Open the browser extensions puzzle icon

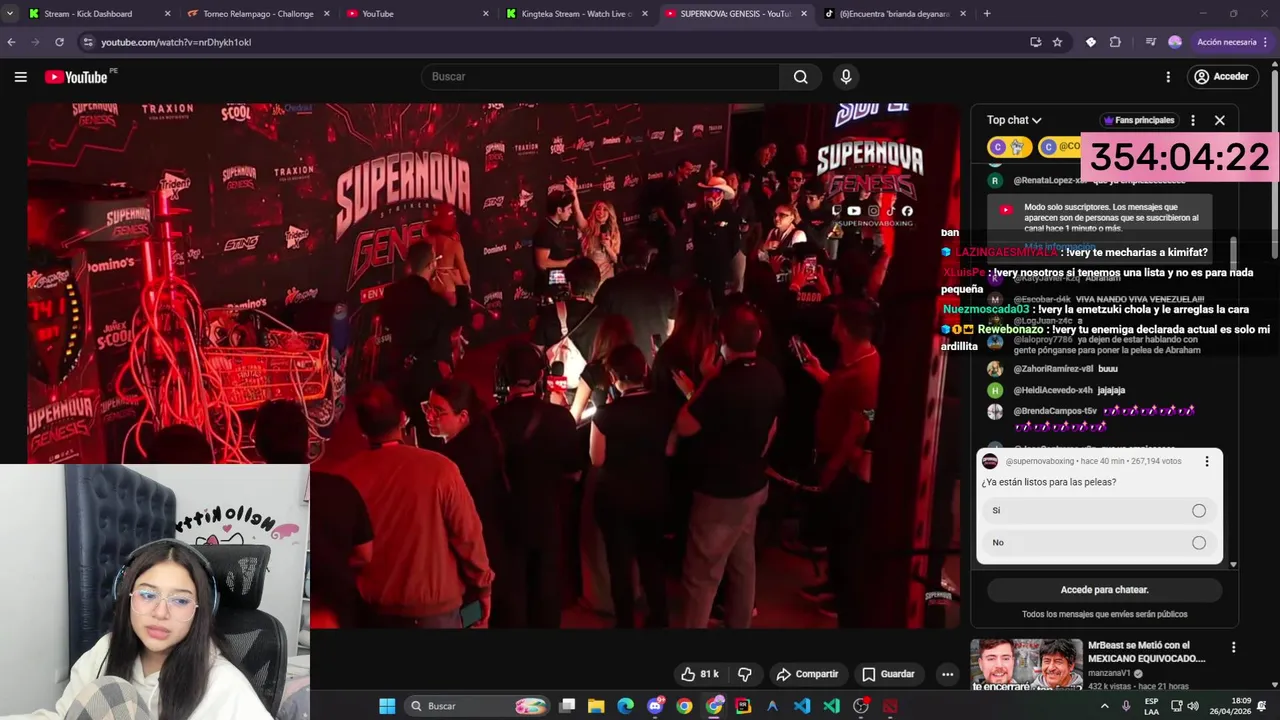(1115, 42)
